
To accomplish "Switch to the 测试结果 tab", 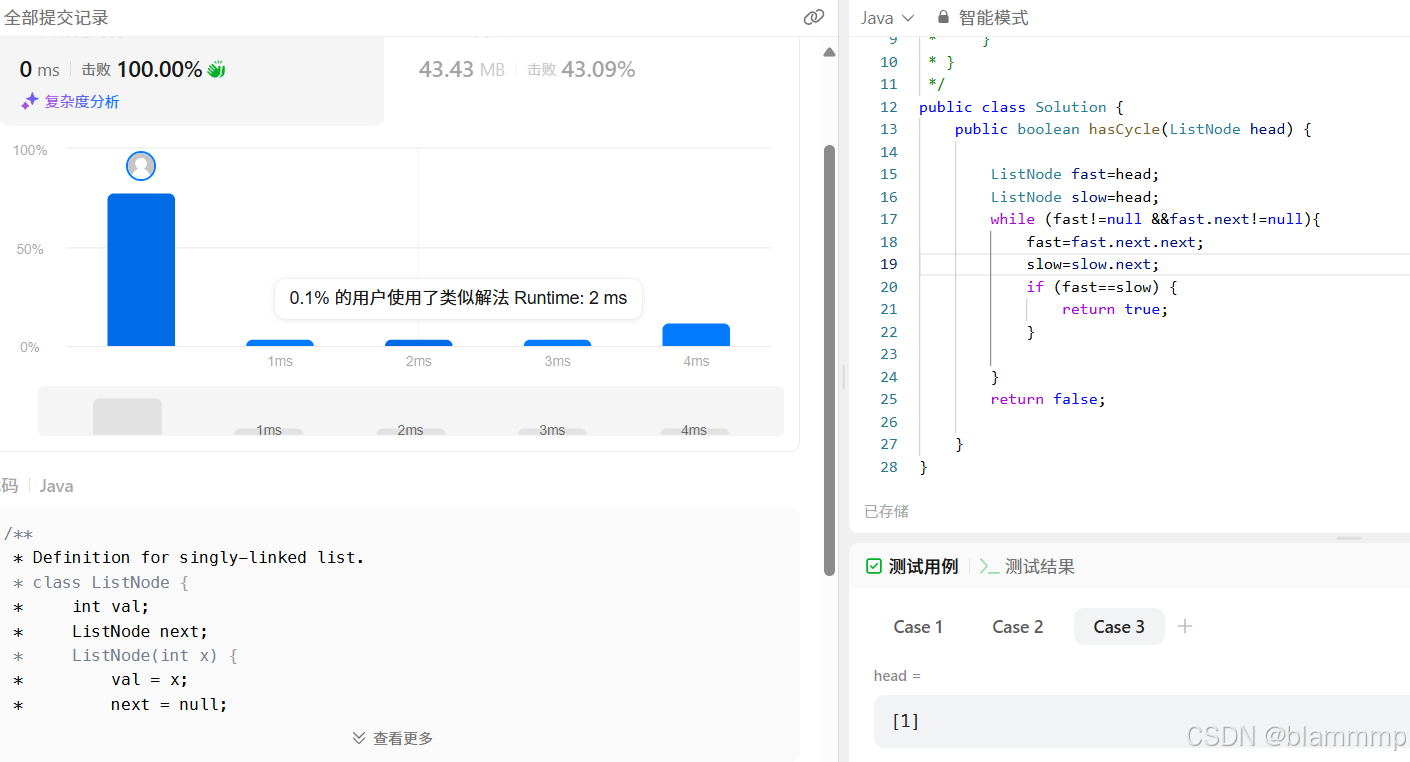I will tap(1040, 565).
